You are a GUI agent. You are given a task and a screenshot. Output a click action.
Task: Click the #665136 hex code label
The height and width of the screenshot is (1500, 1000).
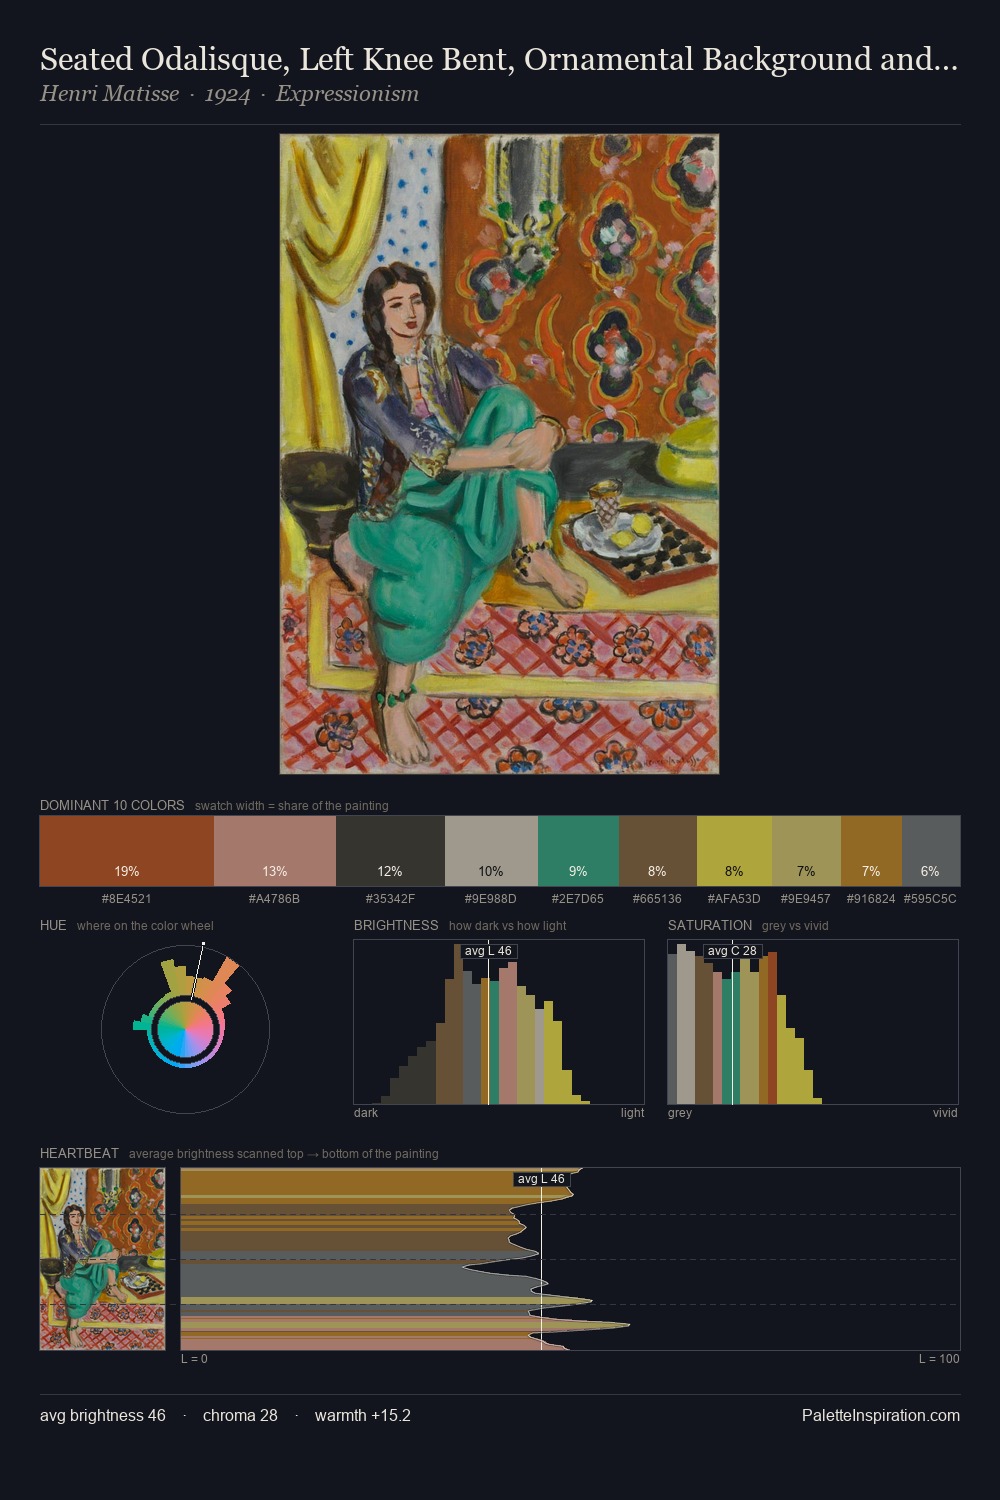click(657, 899)
